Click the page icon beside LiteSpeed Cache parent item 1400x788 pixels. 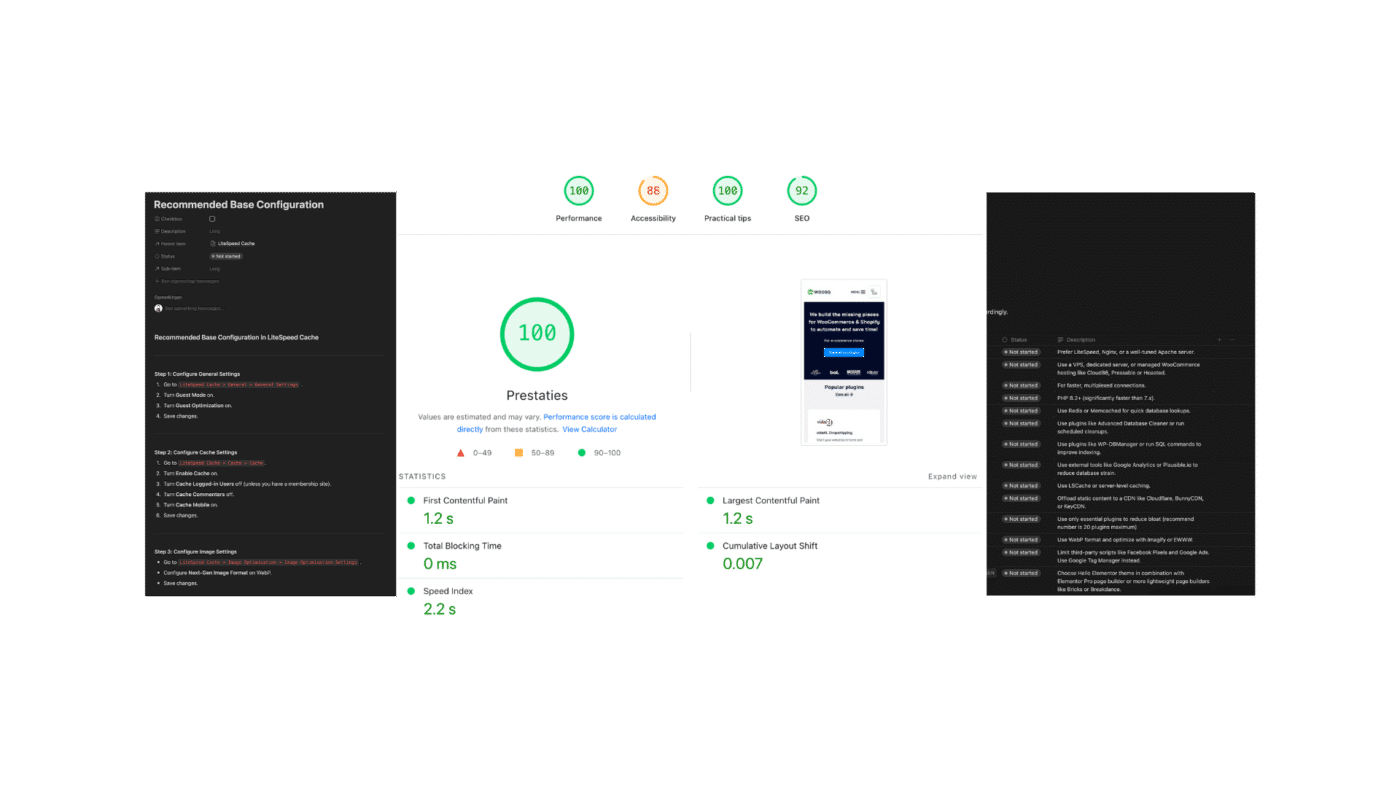213,244
